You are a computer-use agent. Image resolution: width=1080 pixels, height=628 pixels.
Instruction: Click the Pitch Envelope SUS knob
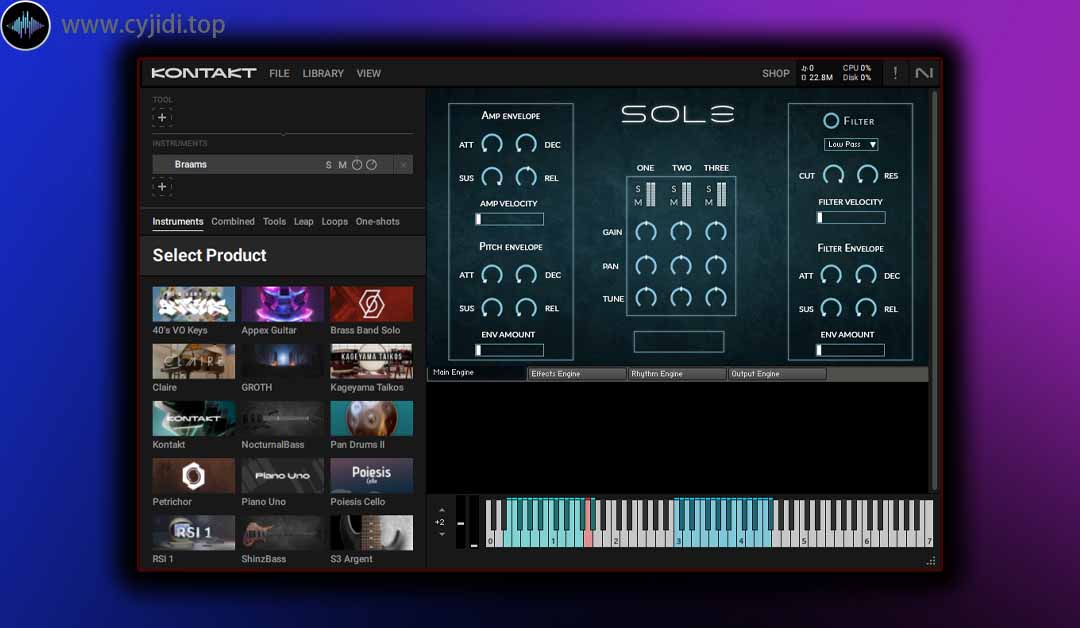pos(492,308)
